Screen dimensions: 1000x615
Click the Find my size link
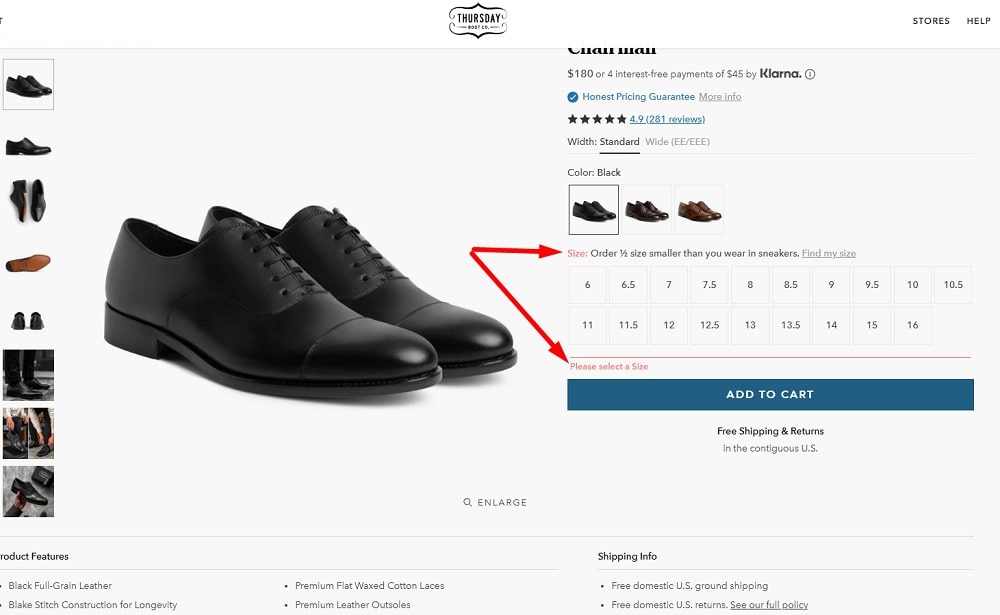(x=829, y=253)
